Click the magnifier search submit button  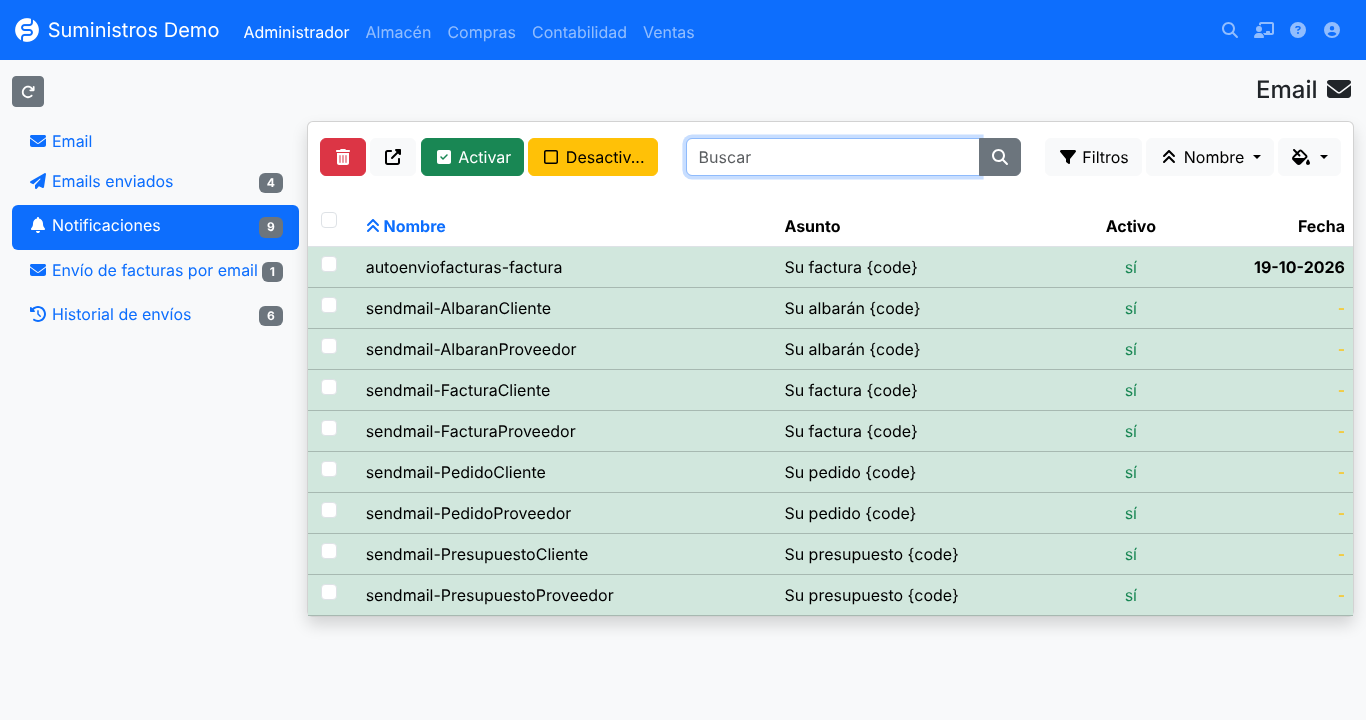click(1000, 157)
